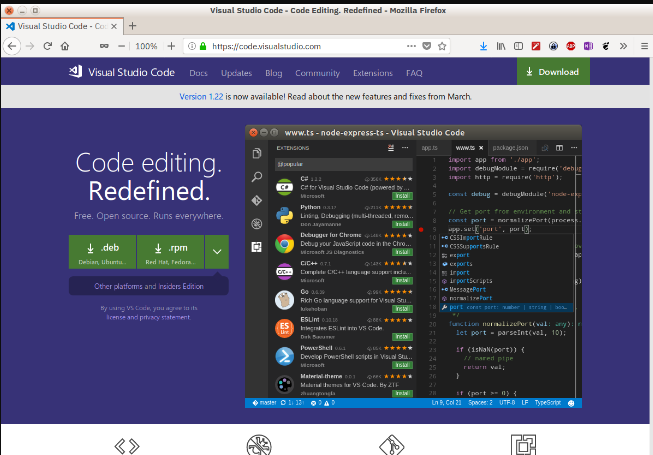Click the glasses icon in Firefox toolbar
The width and height of the screenshot is (653, 455).
(104, 46)
